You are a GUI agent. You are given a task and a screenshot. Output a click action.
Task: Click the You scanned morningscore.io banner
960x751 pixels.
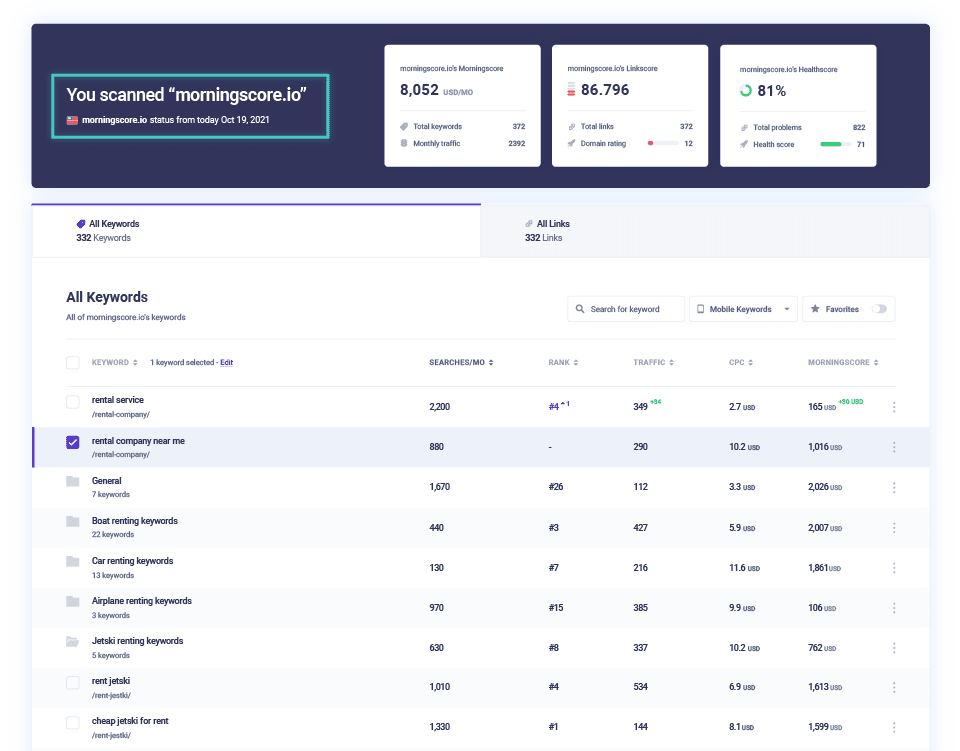pos(190,106)
